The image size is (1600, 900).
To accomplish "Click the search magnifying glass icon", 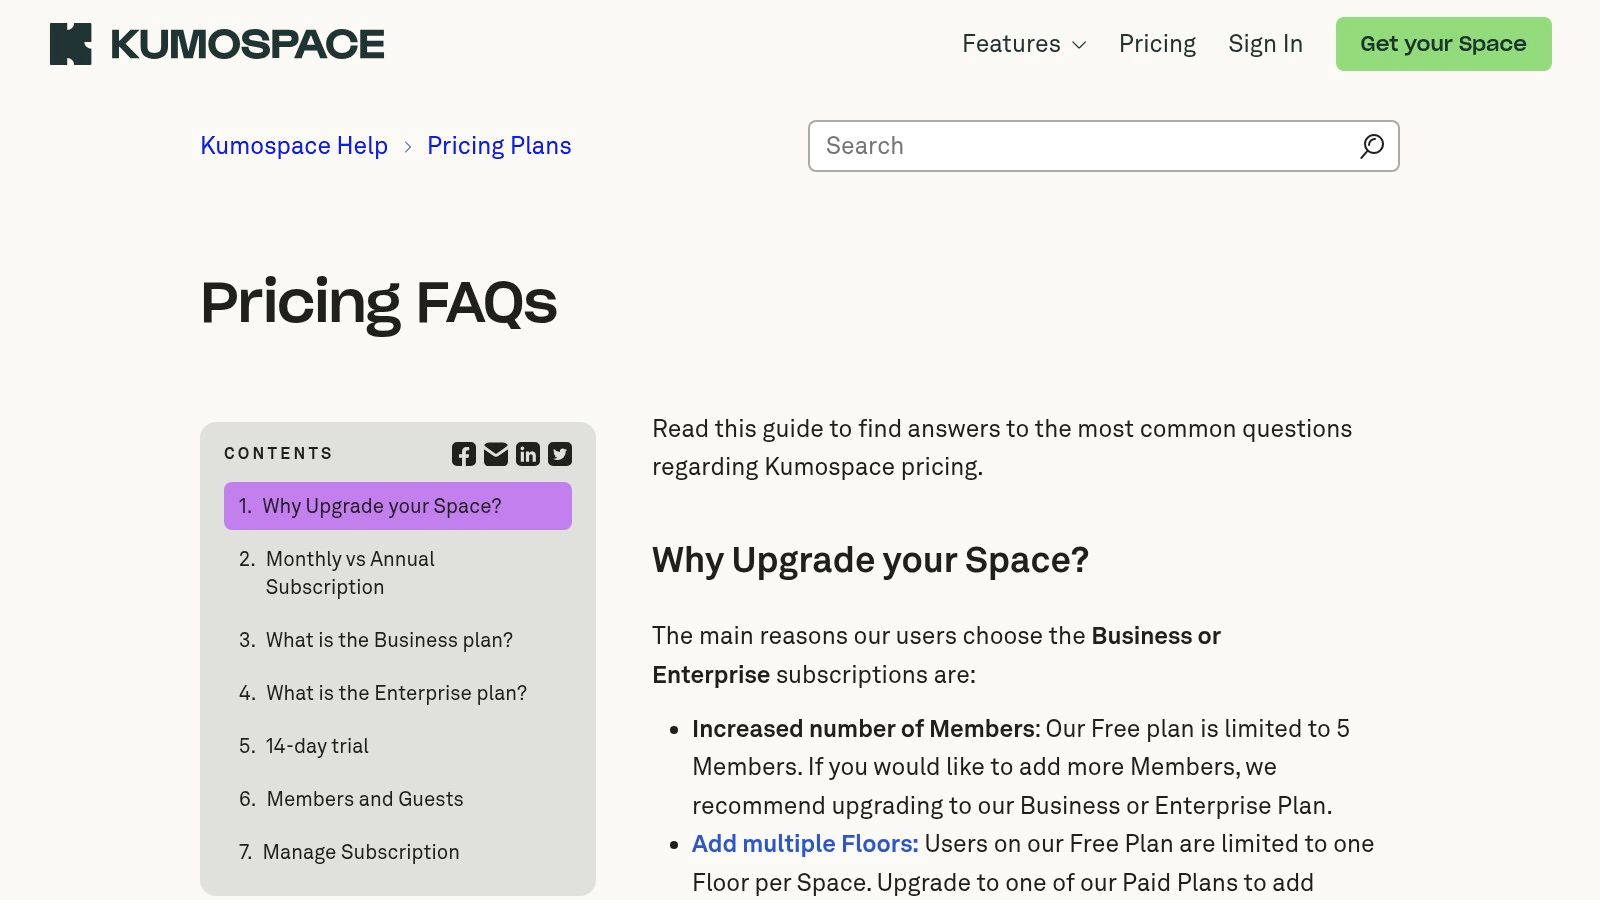I will tap(1371, 146).
